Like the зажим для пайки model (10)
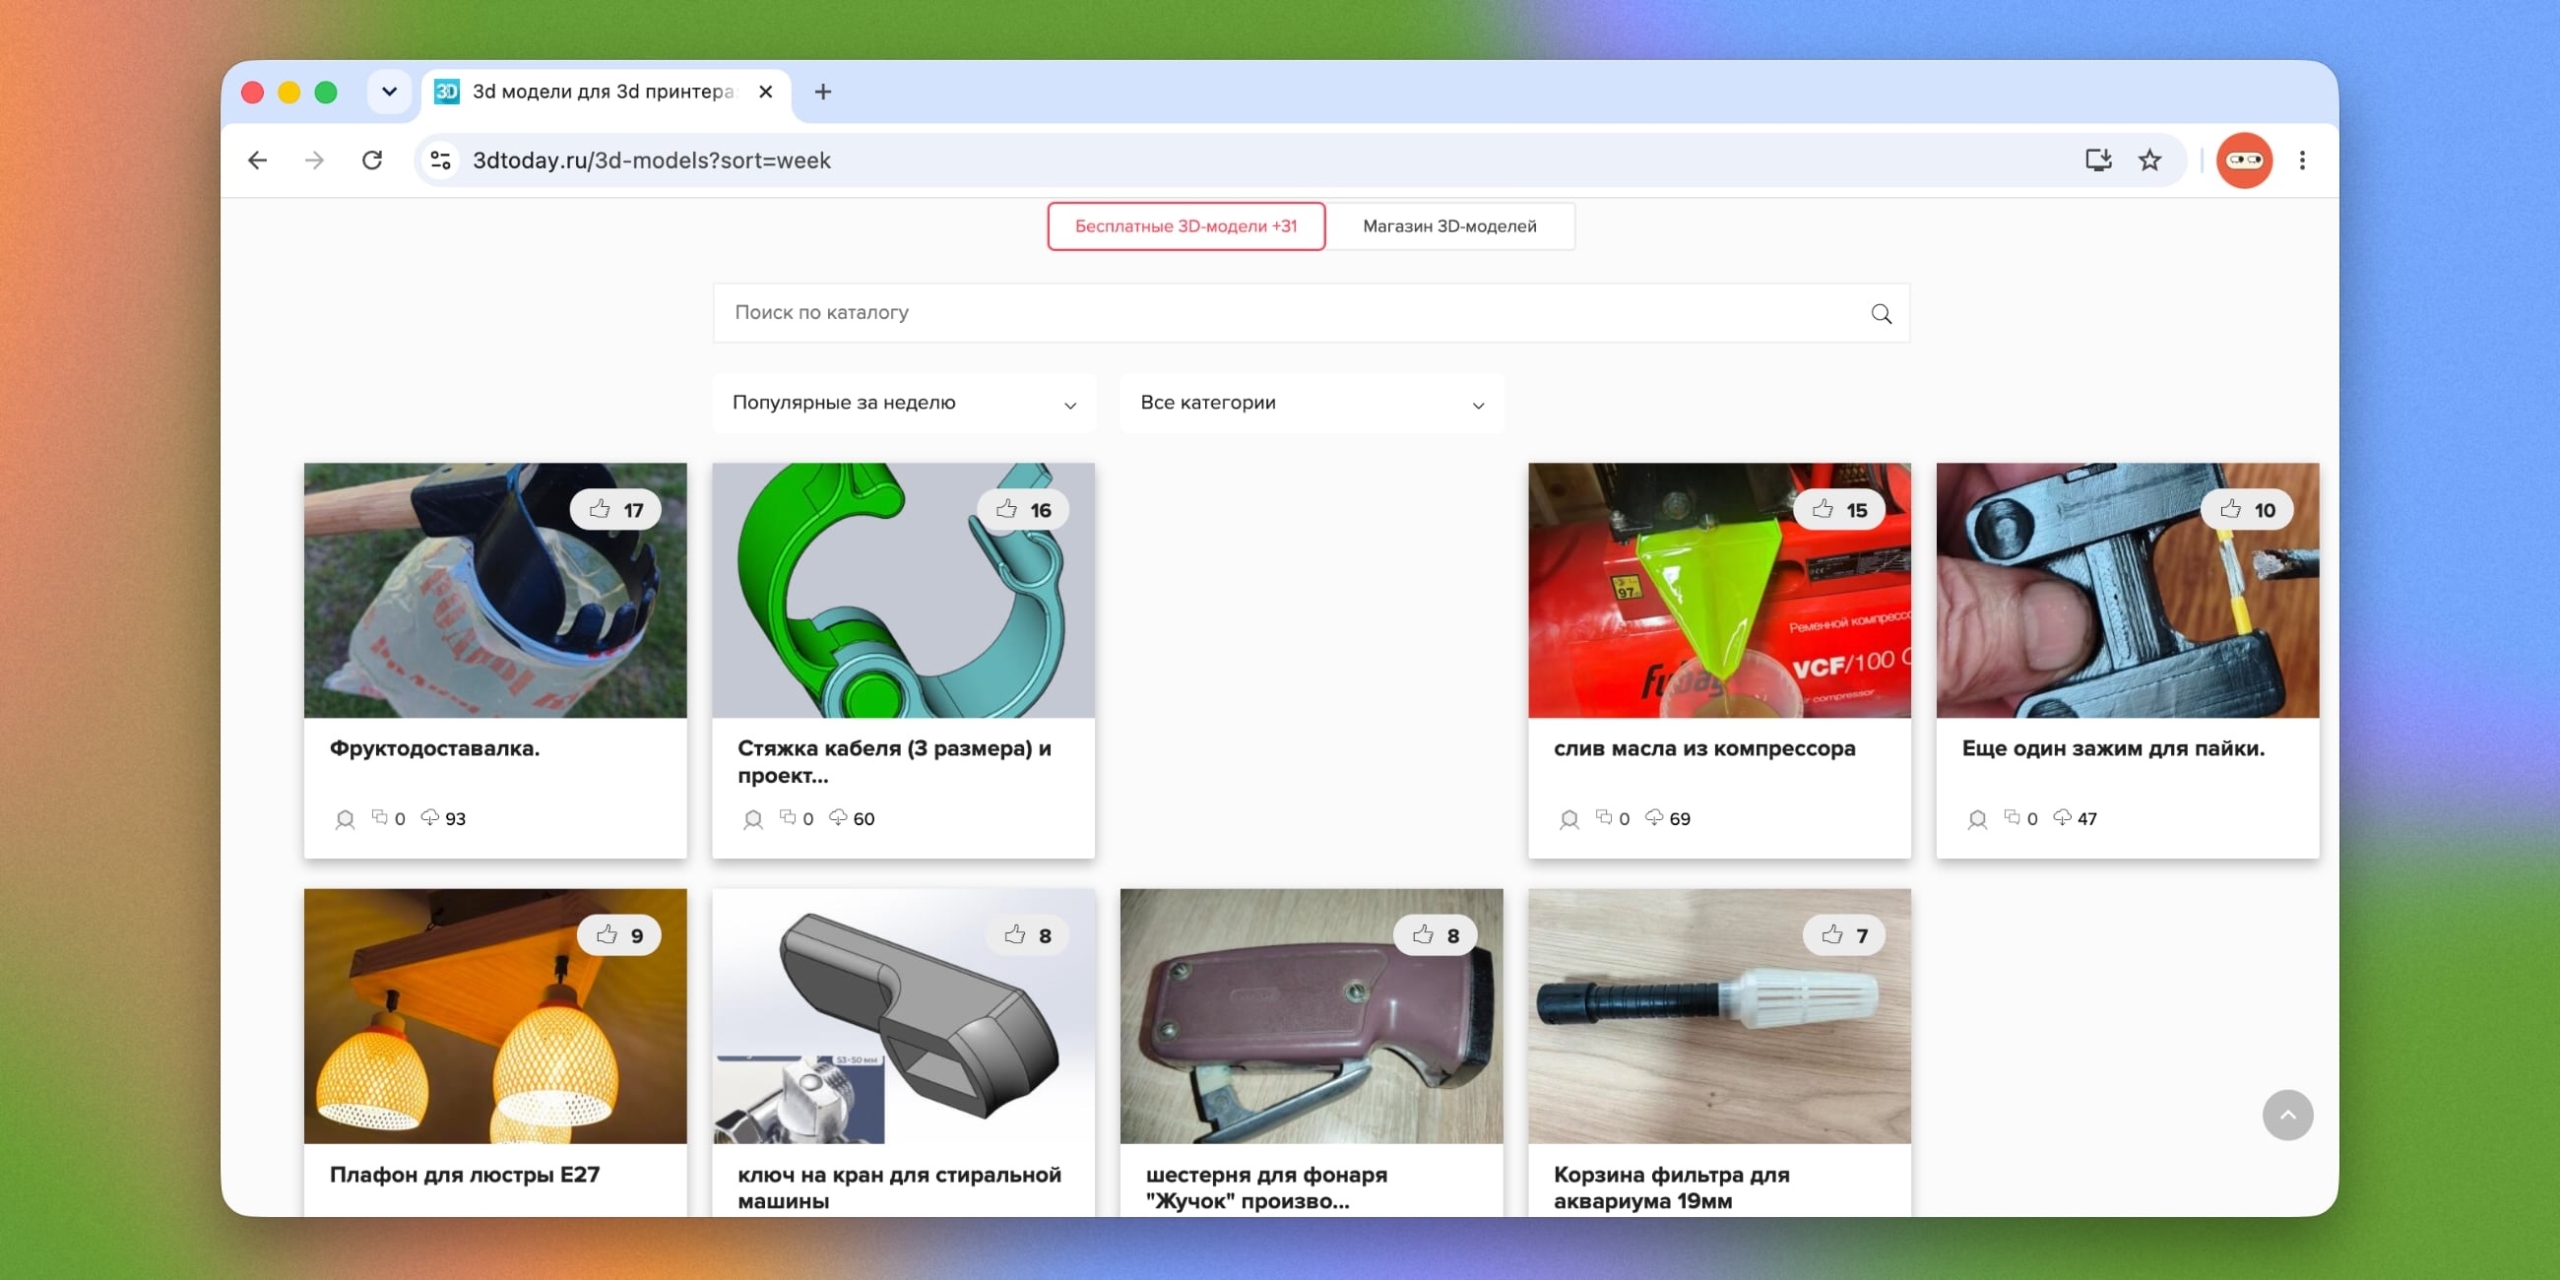The image size is (2560, 1280). point(2247,510)
